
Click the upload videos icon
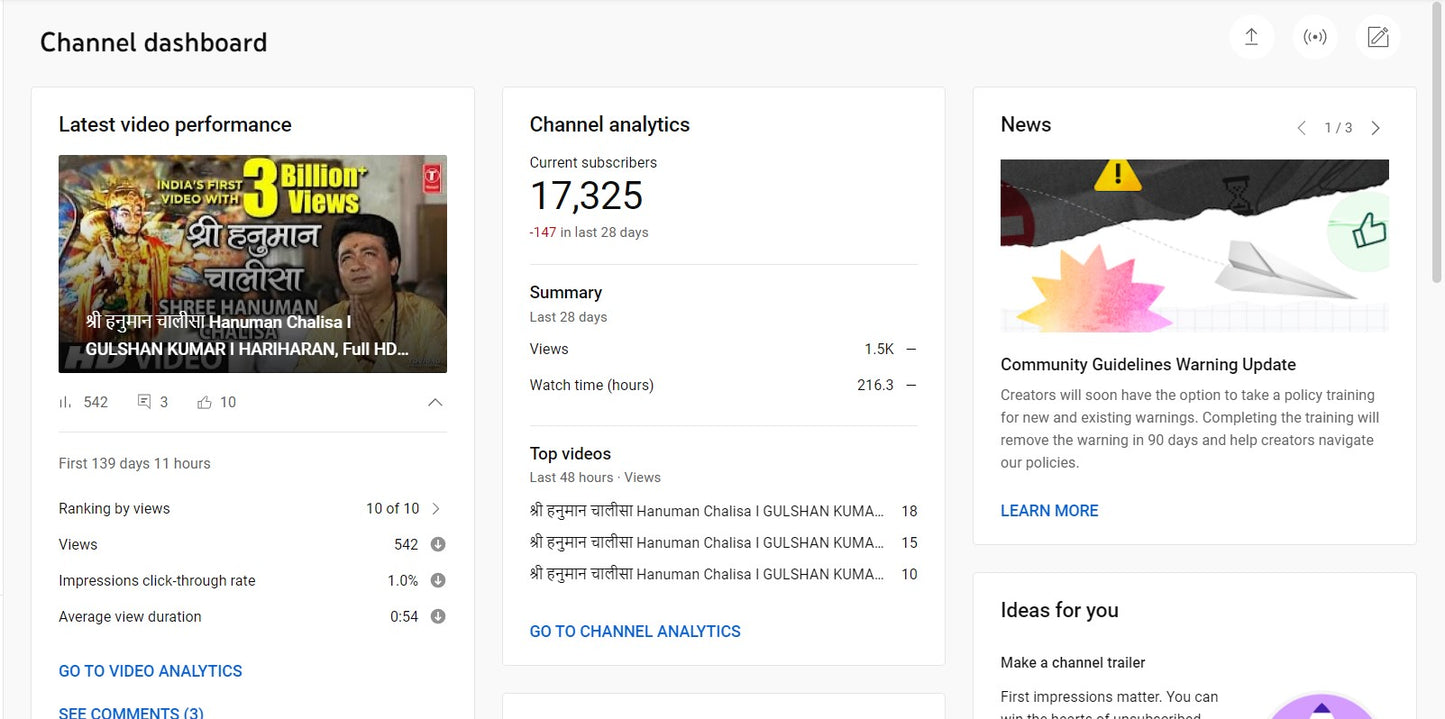[1251, 38]
